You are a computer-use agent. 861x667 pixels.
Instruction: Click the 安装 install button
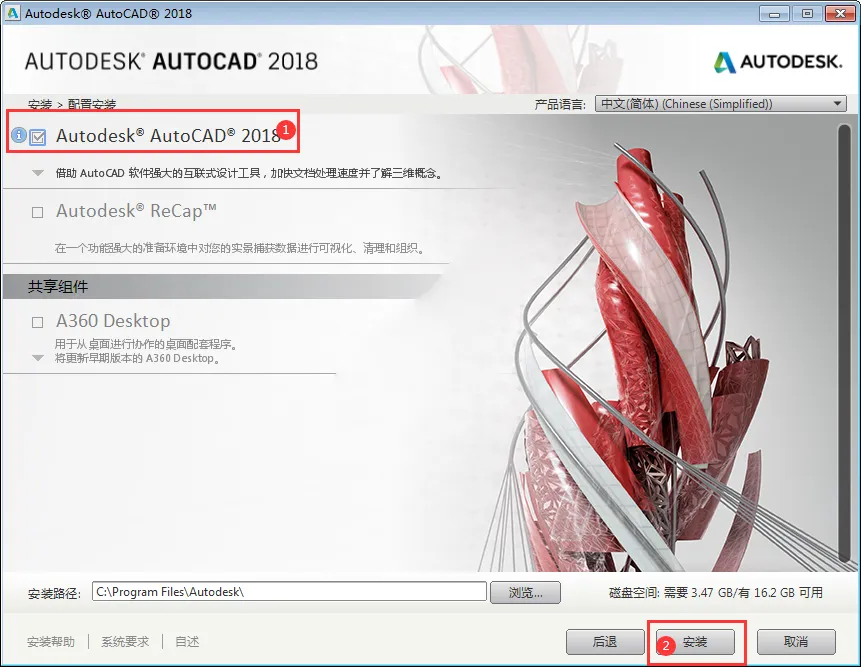click(695, 642)
